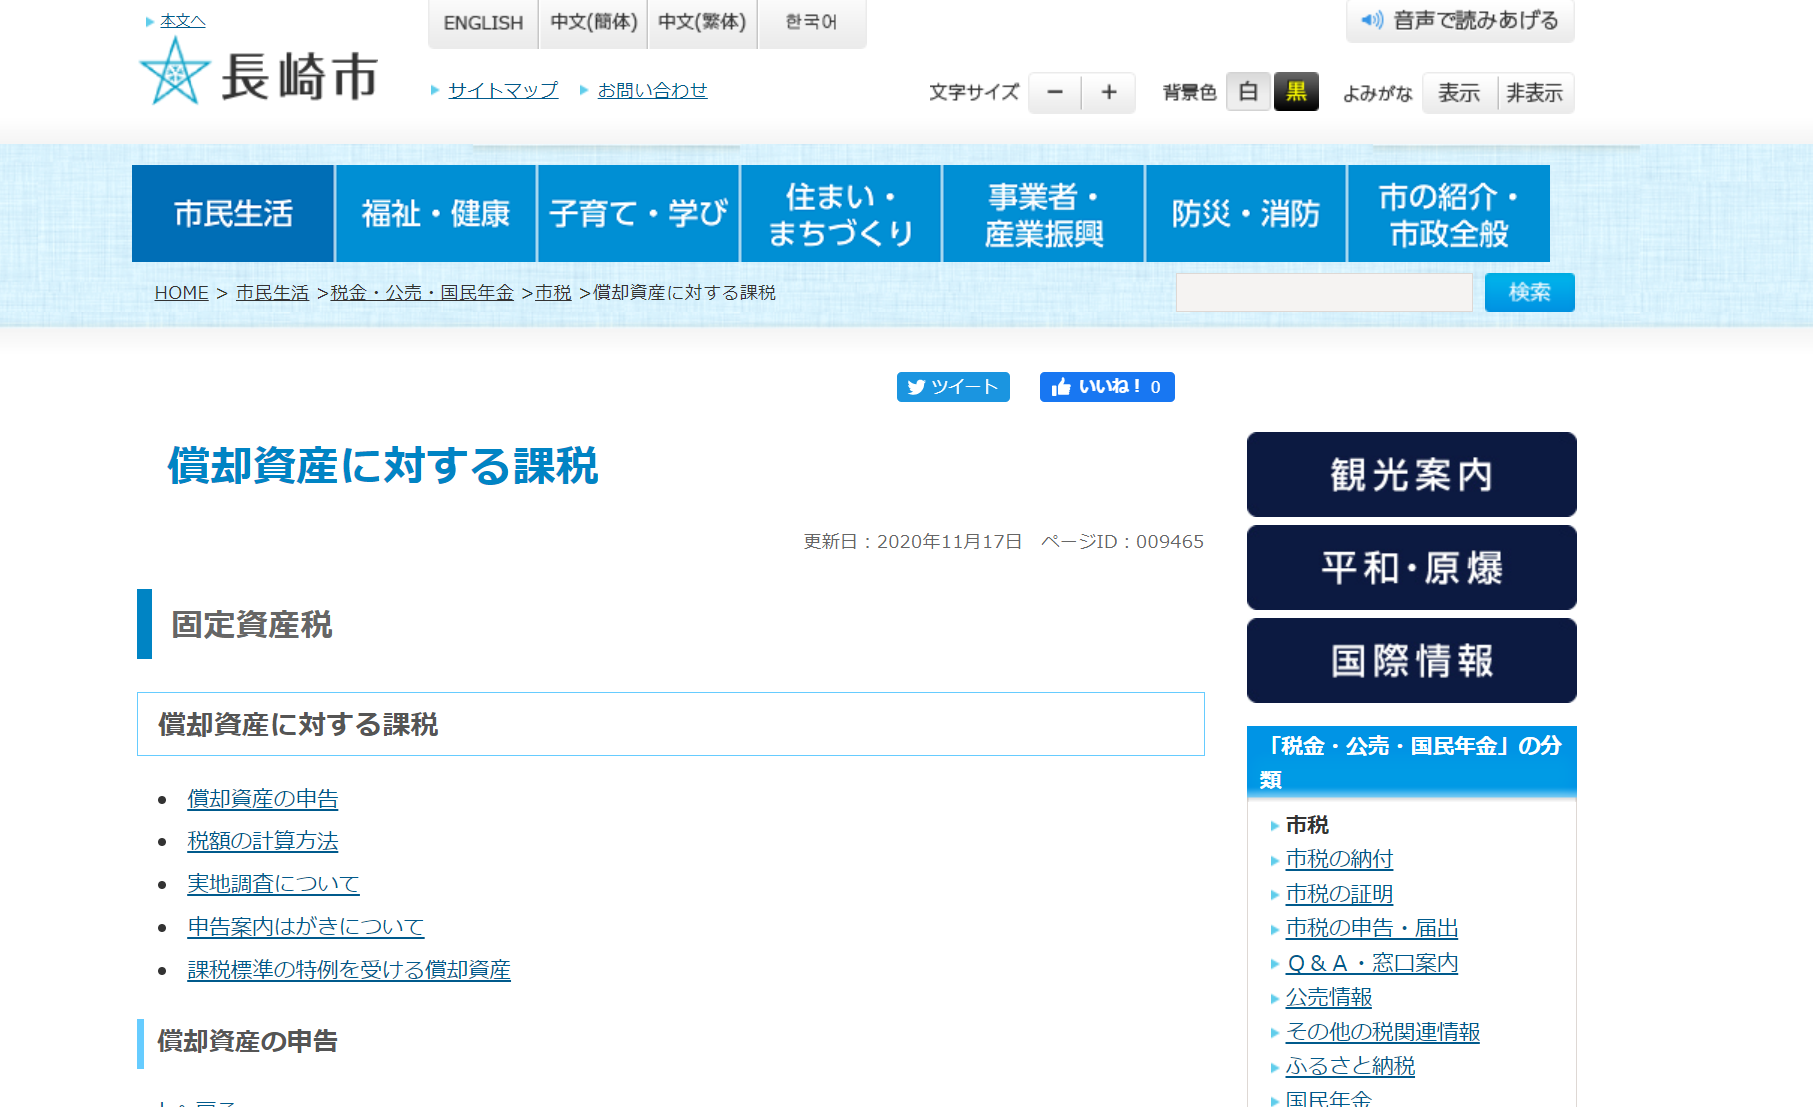Open the 市民生活 navigation tab
Screen dimensions: 1813x1107
233,214
